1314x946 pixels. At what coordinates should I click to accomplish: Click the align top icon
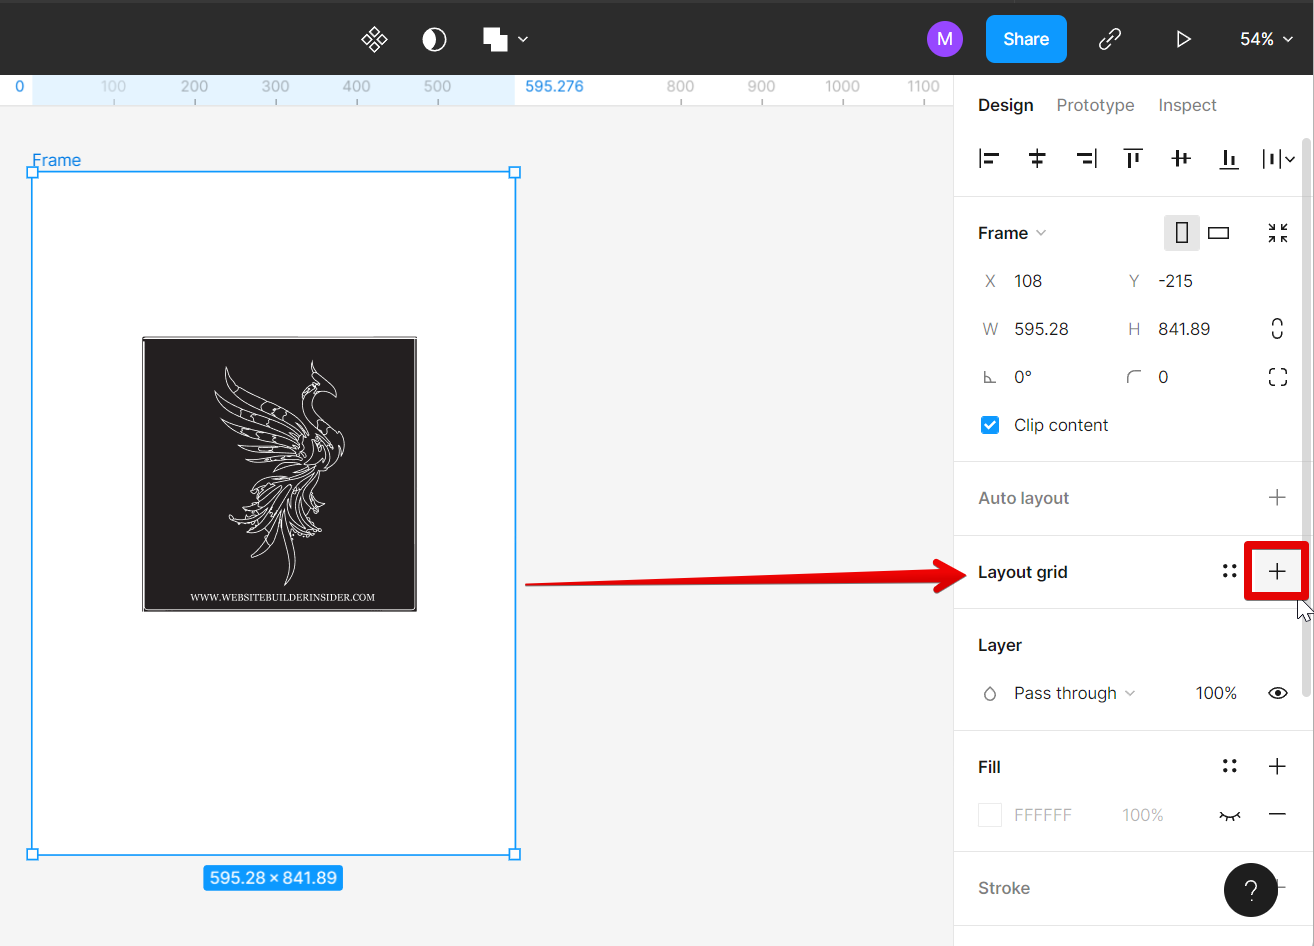click(x=1133, y=158)
